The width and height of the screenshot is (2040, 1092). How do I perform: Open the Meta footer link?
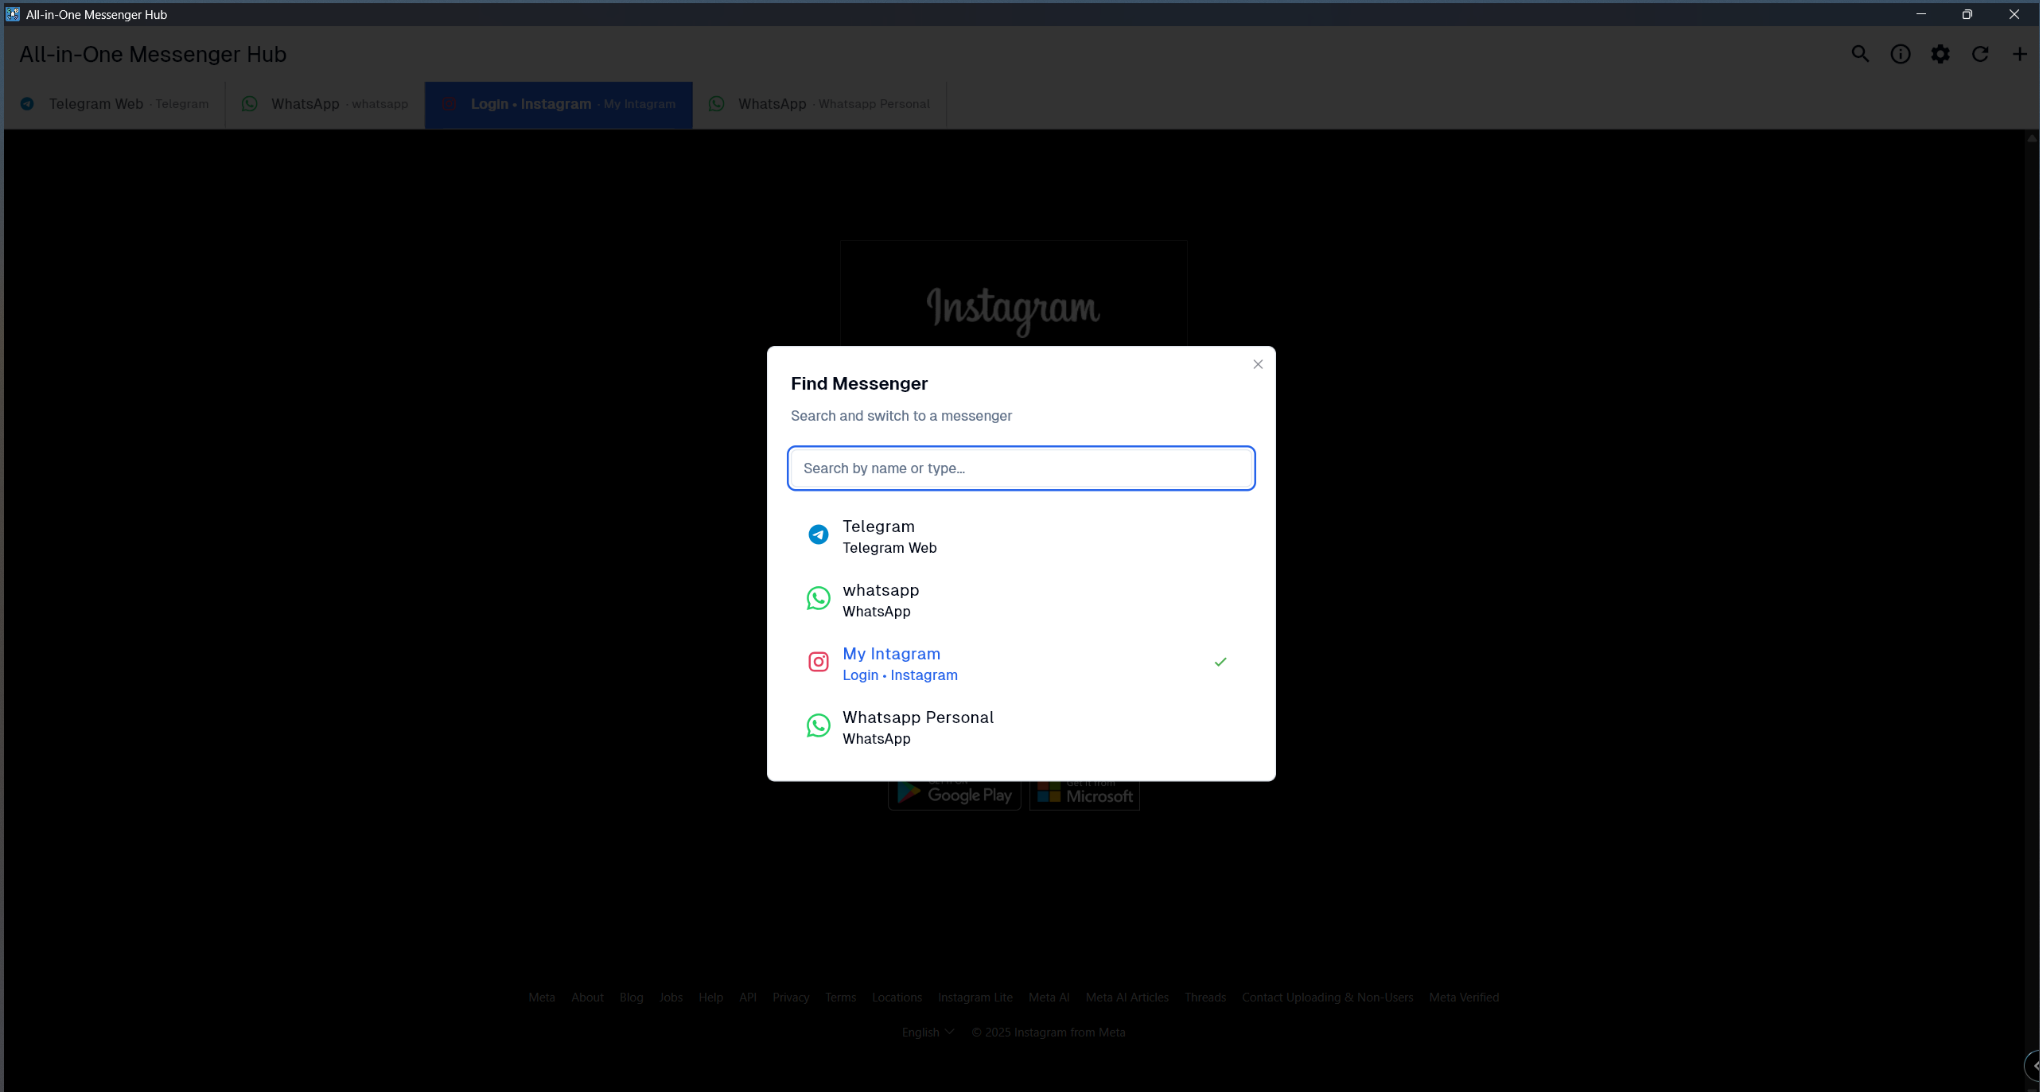542,997
